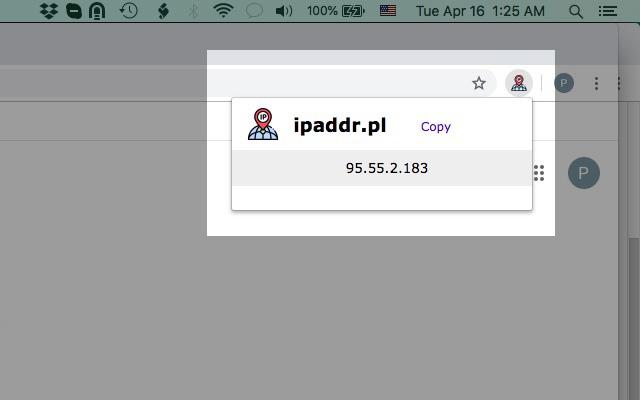Select the IP address 95.55.2.183
640x400 pixels.
(x=387, y=168)
